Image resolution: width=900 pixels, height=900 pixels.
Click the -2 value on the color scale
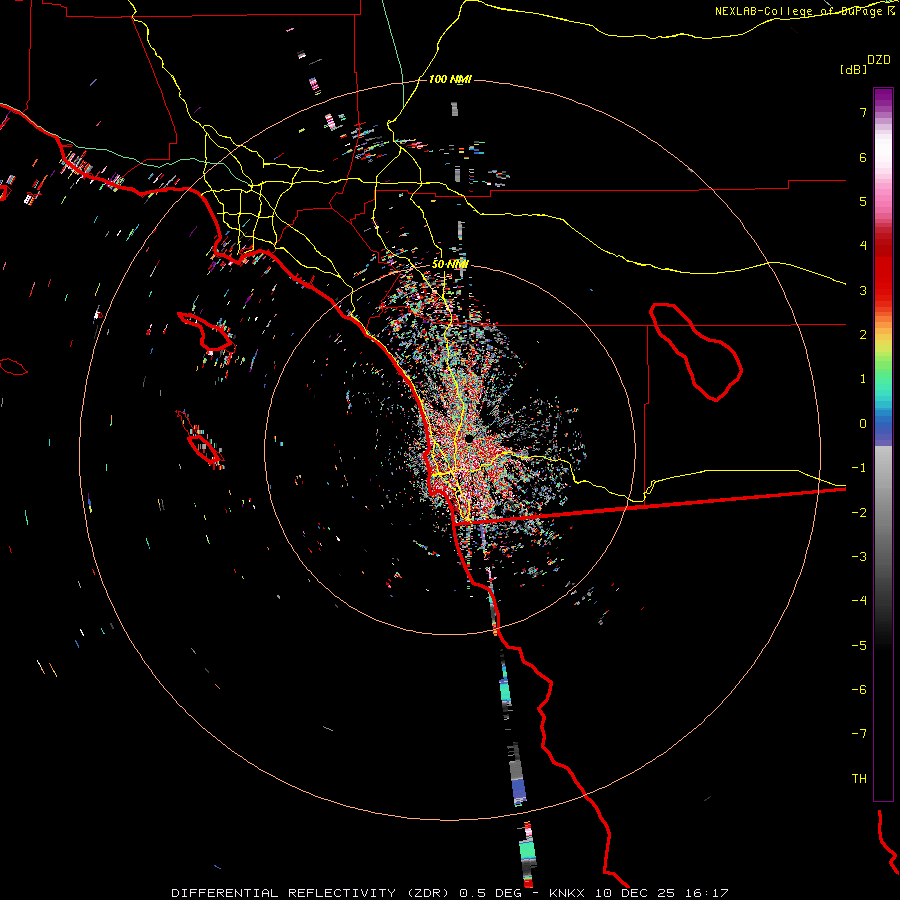pyautogui.click(x=859, y=513)
